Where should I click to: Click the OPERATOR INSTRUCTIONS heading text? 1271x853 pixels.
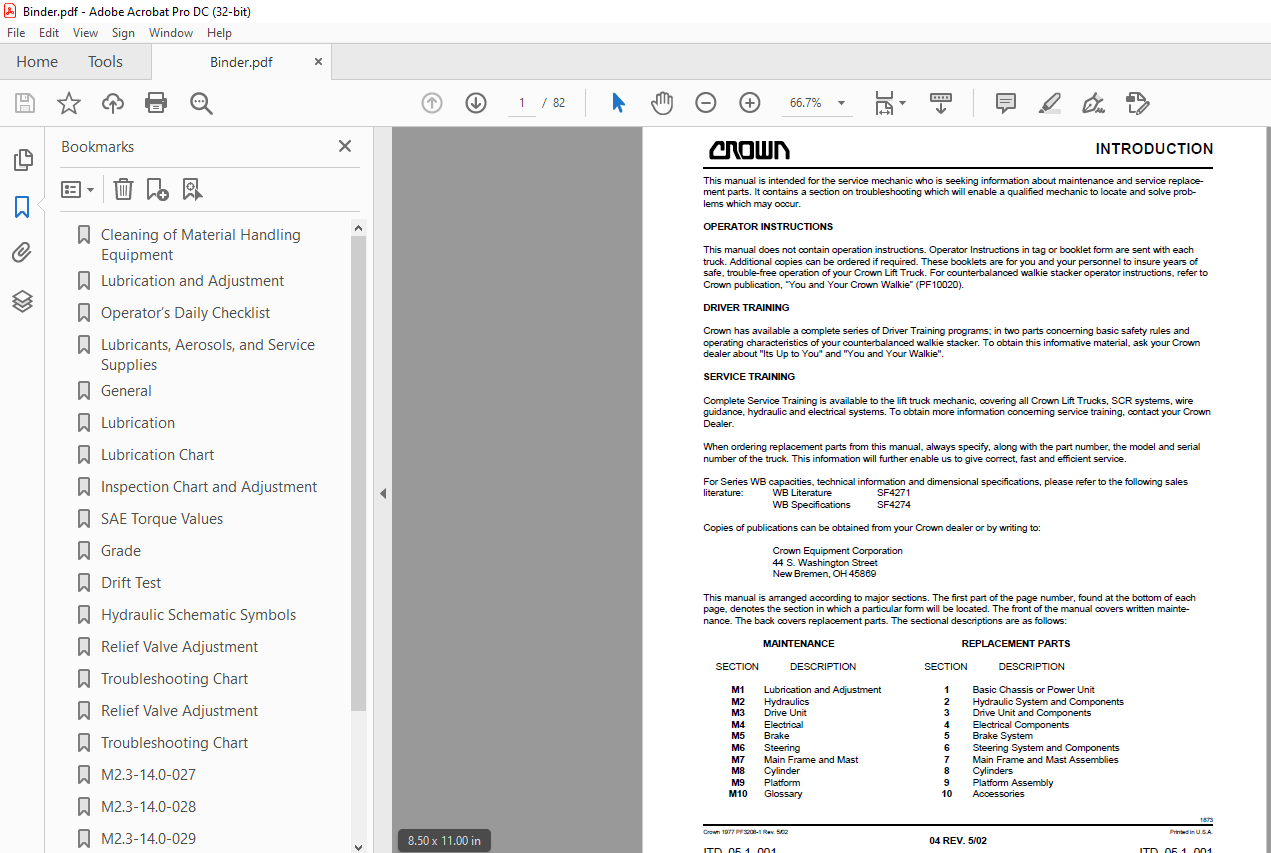click(768, 227)
